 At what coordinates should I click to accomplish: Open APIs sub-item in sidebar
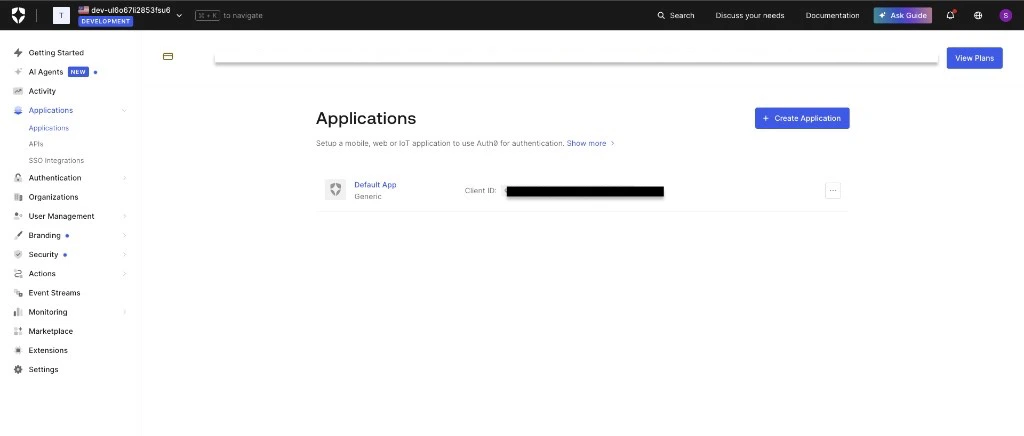(x=36, y=144)
